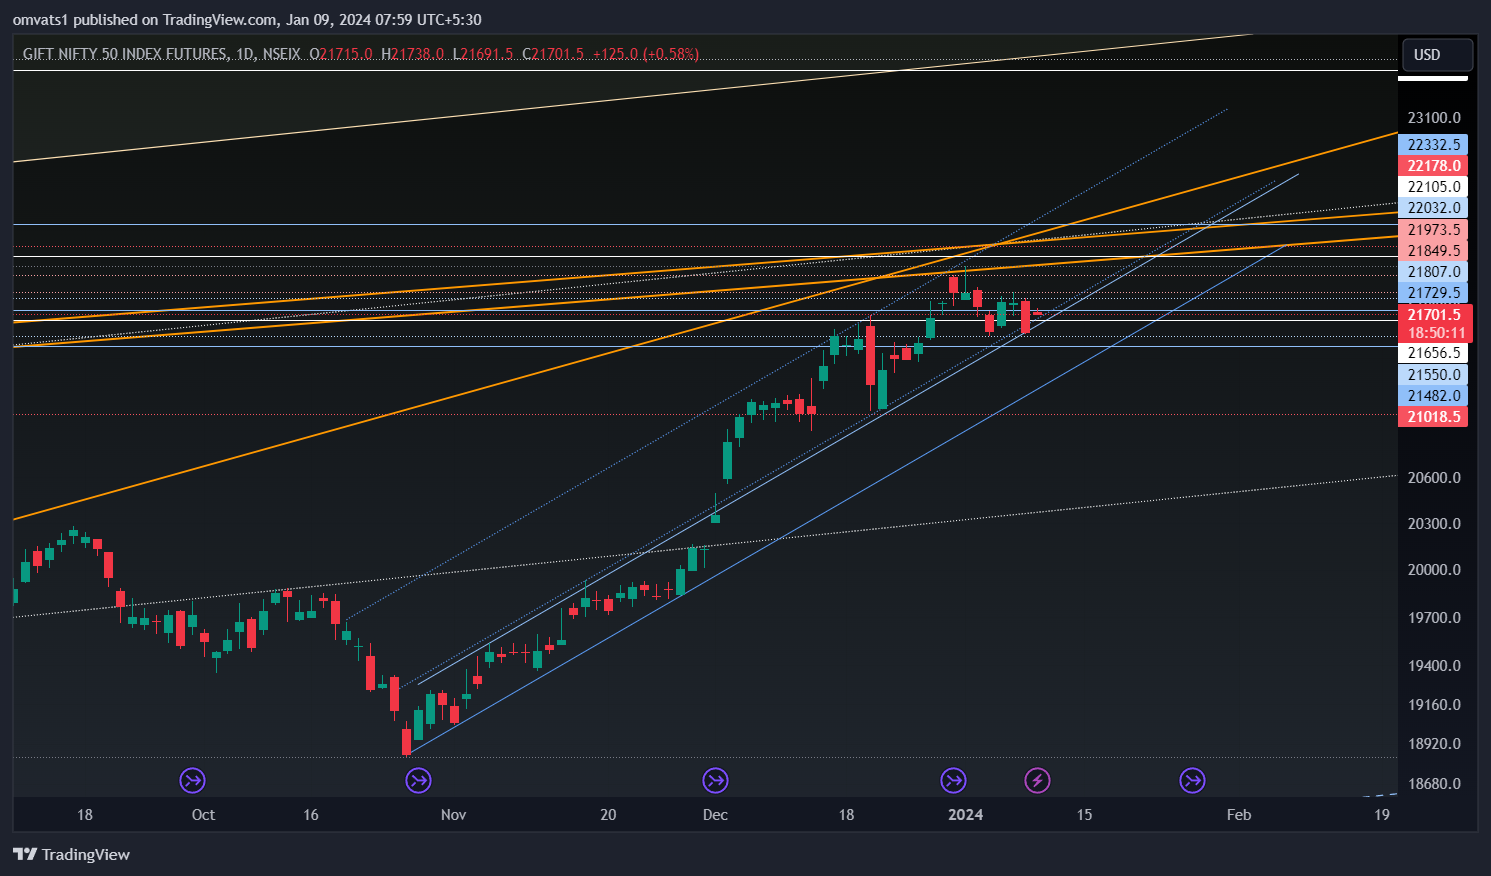Select the 21807.0 price label

point(1433,272)
